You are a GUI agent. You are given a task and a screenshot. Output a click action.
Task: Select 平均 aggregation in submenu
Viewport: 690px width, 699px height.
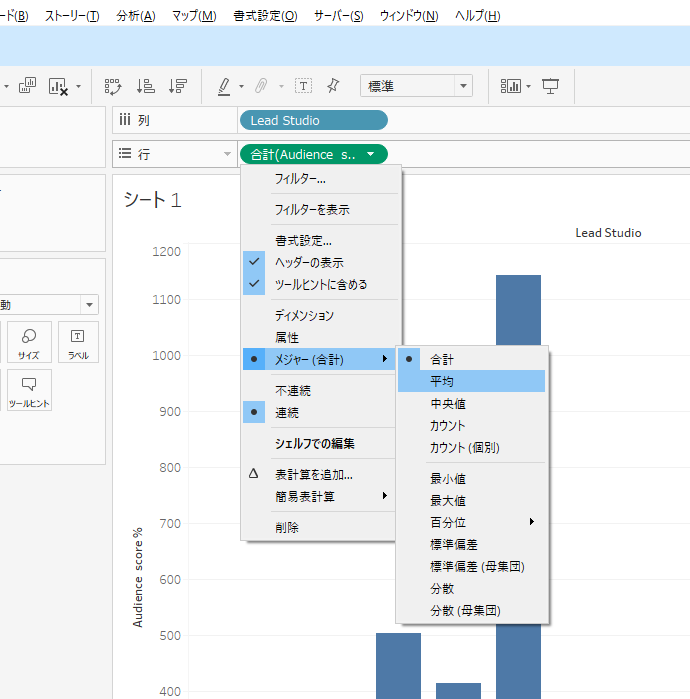(472, 381)
